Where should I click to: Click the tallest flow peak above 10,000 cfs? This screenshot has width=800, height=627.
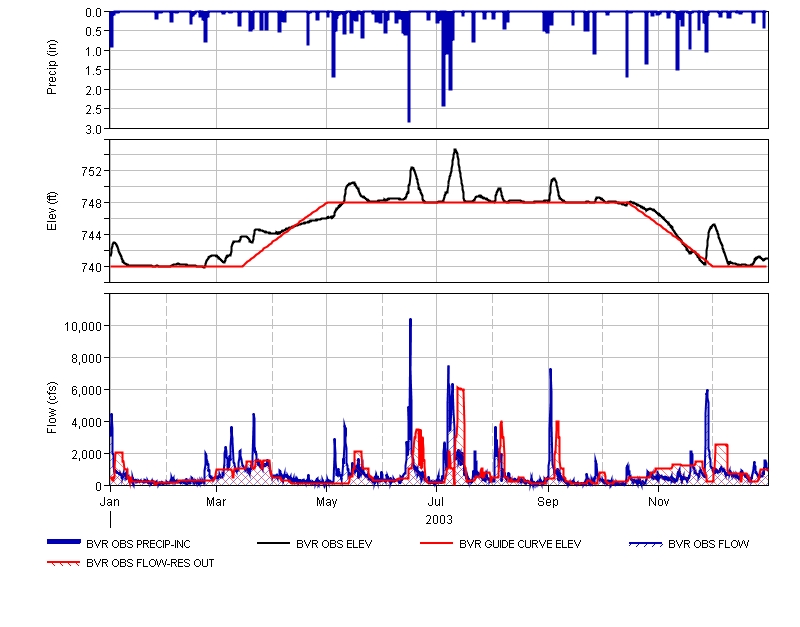pos(410,322)
